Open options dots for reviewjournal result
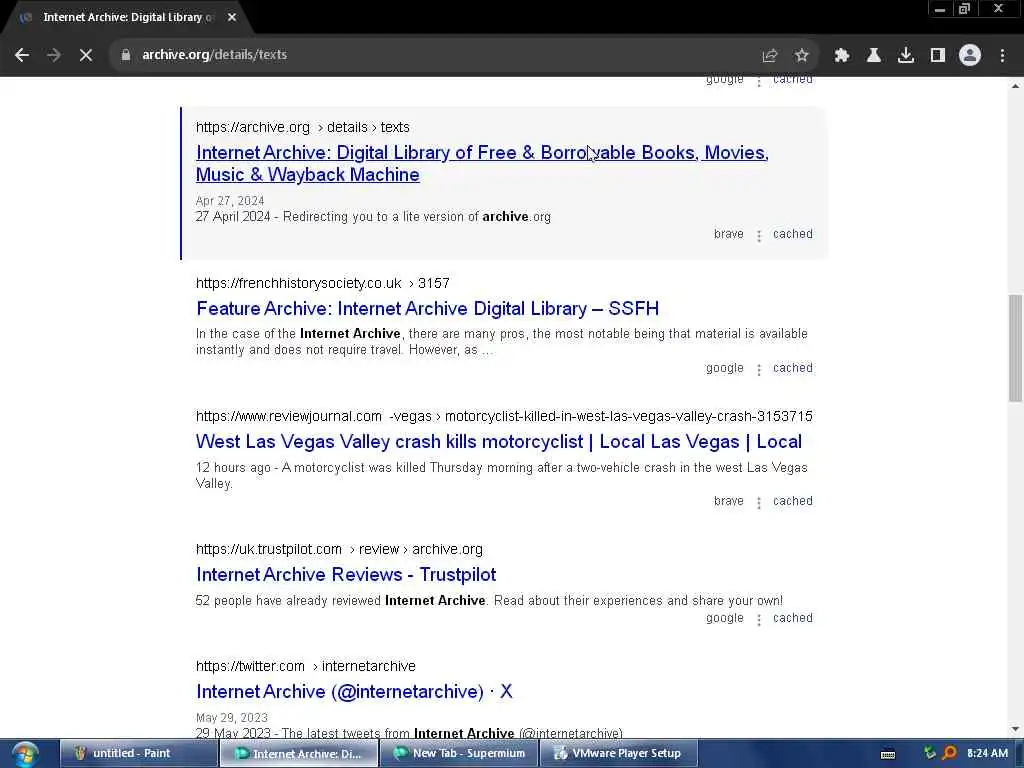 [x=759, y=503]
